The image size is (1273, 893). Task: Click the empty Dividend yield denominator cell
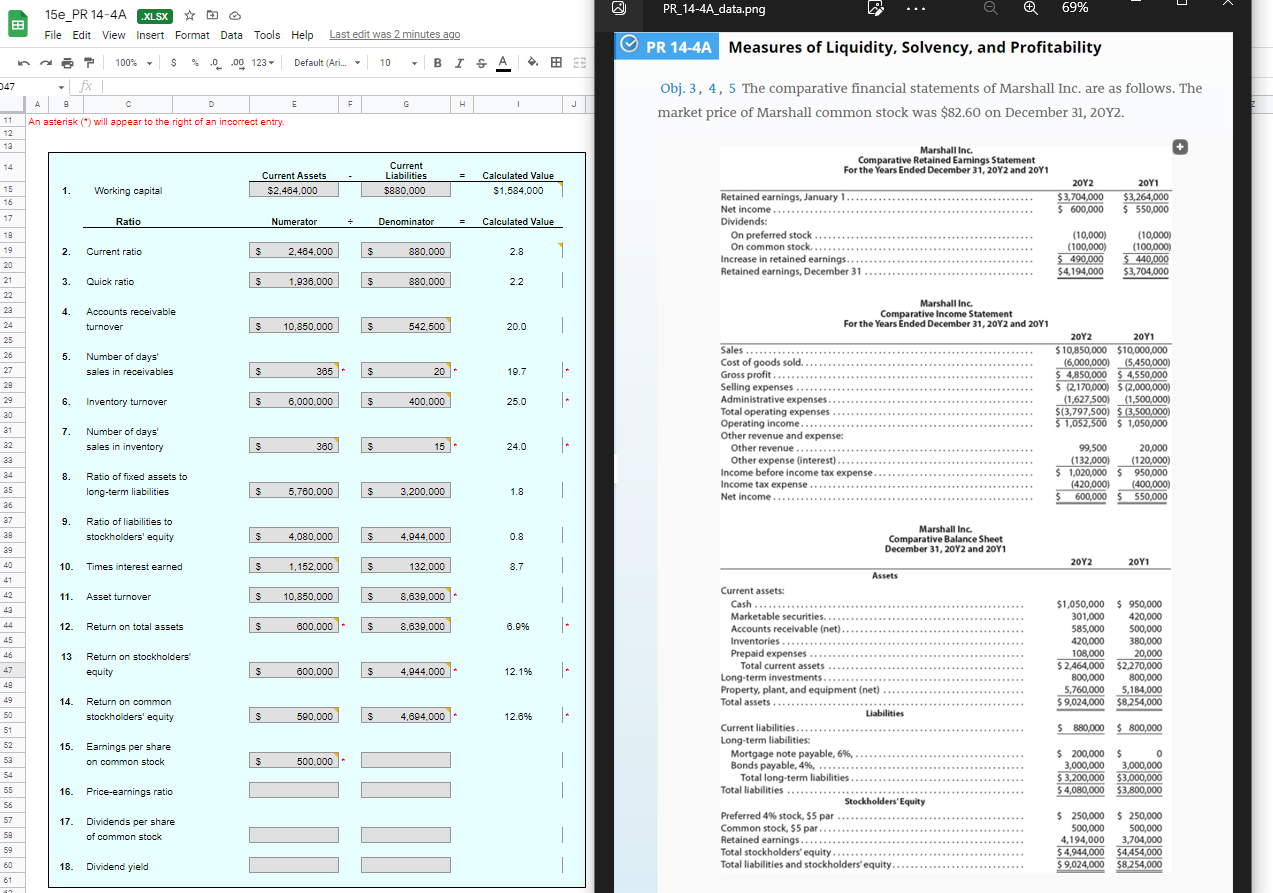point(406,866)
